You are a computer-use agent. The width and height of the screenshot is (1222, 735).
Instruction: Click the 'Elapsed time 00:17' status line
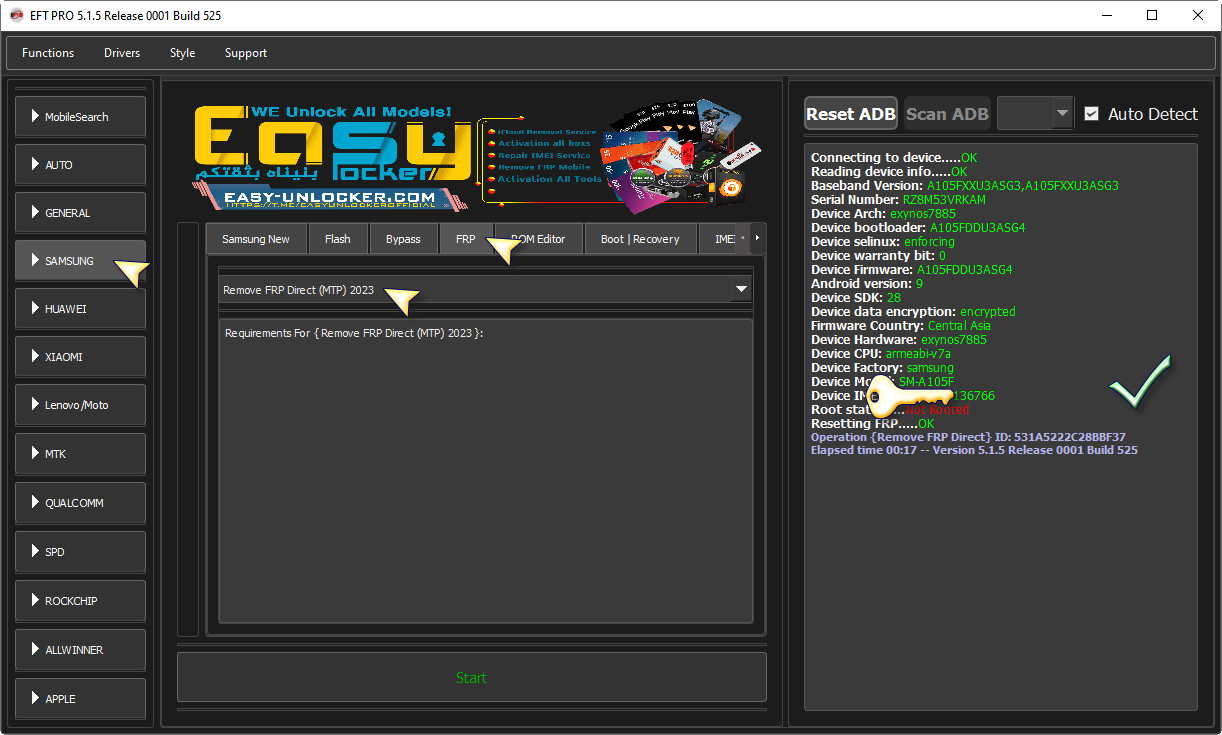(x=974, y=450)
